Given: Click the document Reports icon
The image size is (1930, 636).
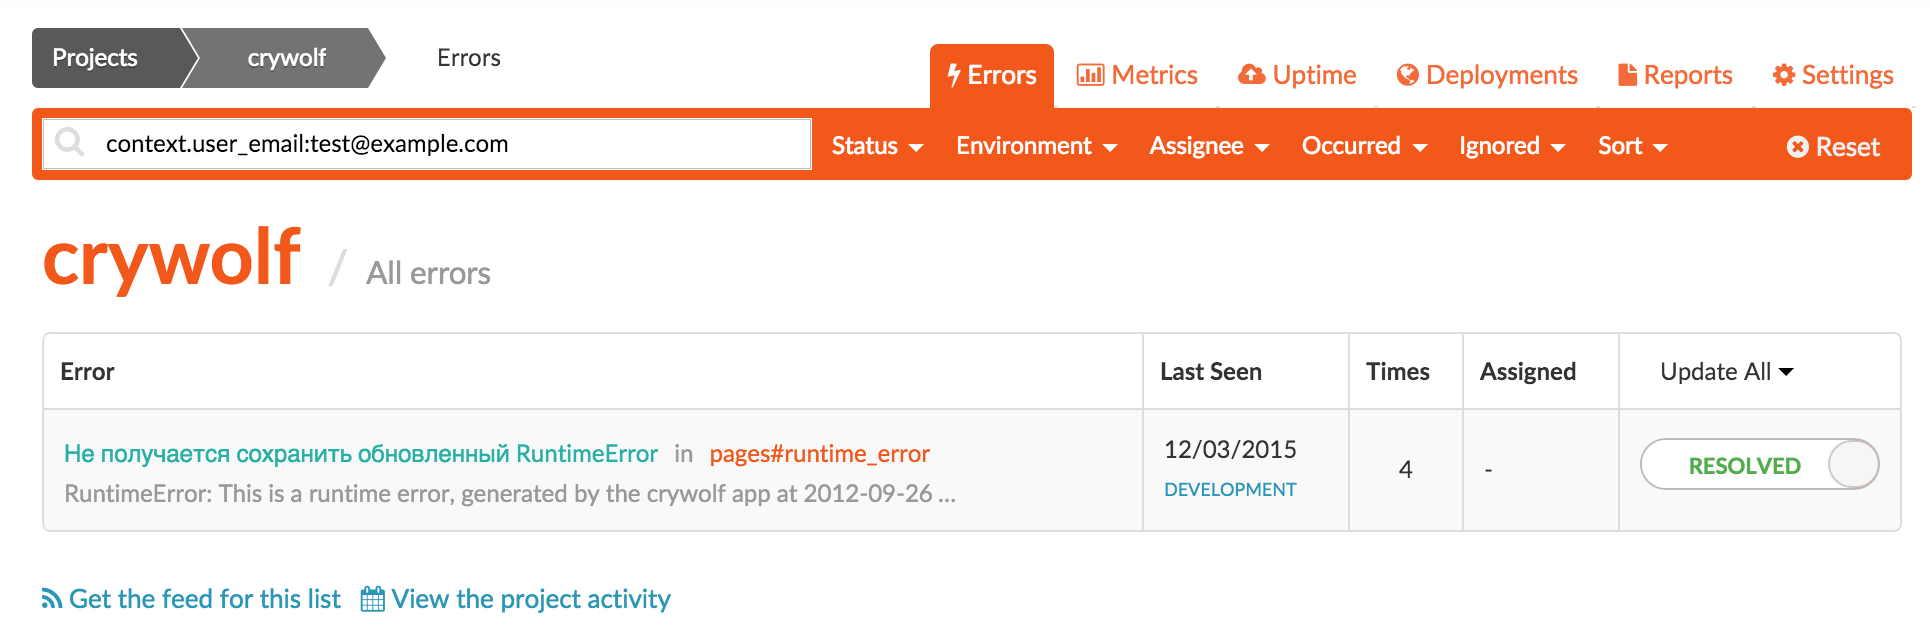Looking at the screenshot, I should point(1627,75).
